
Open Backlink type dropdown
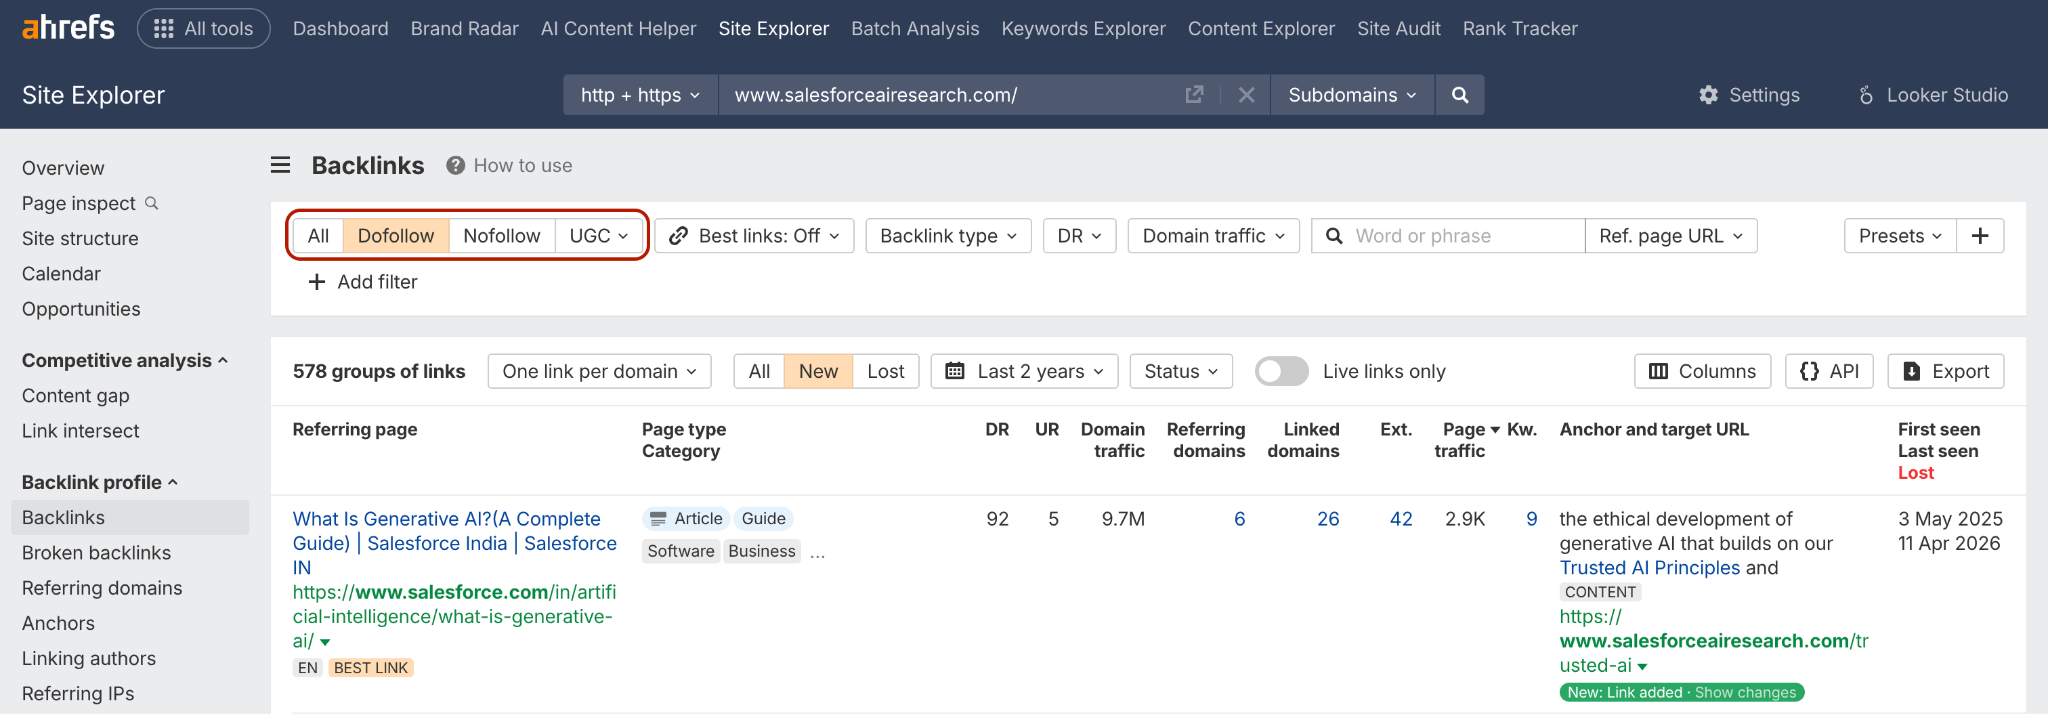pos(948,236)
